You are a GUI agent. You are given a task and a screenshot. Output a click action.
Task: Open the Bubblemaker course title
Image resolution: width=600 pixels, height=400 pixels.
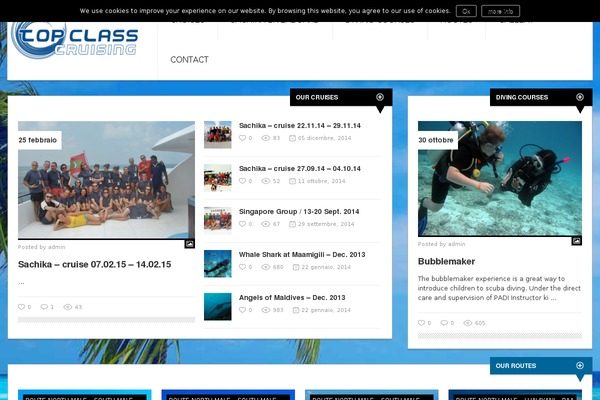pyautogui.click(x=446, y=261)
